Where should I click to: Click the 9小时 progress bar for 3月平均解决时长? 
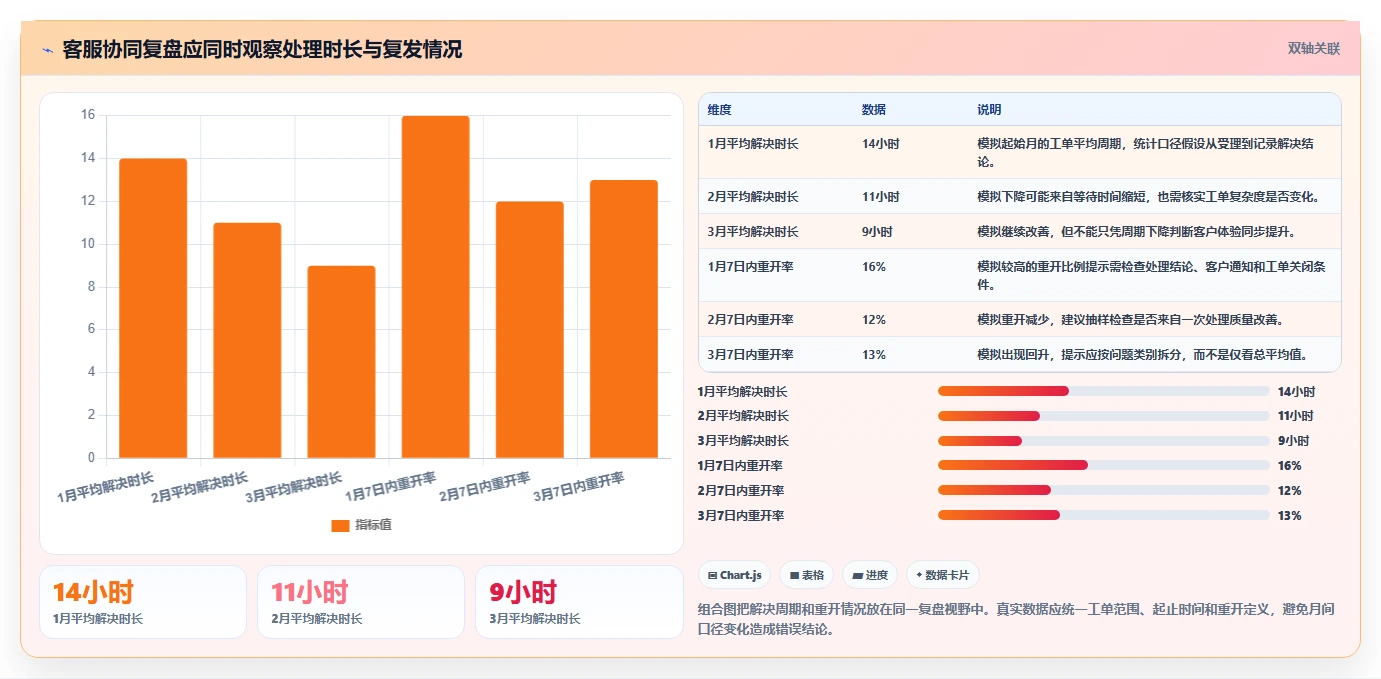click(x=1103, y=441)
